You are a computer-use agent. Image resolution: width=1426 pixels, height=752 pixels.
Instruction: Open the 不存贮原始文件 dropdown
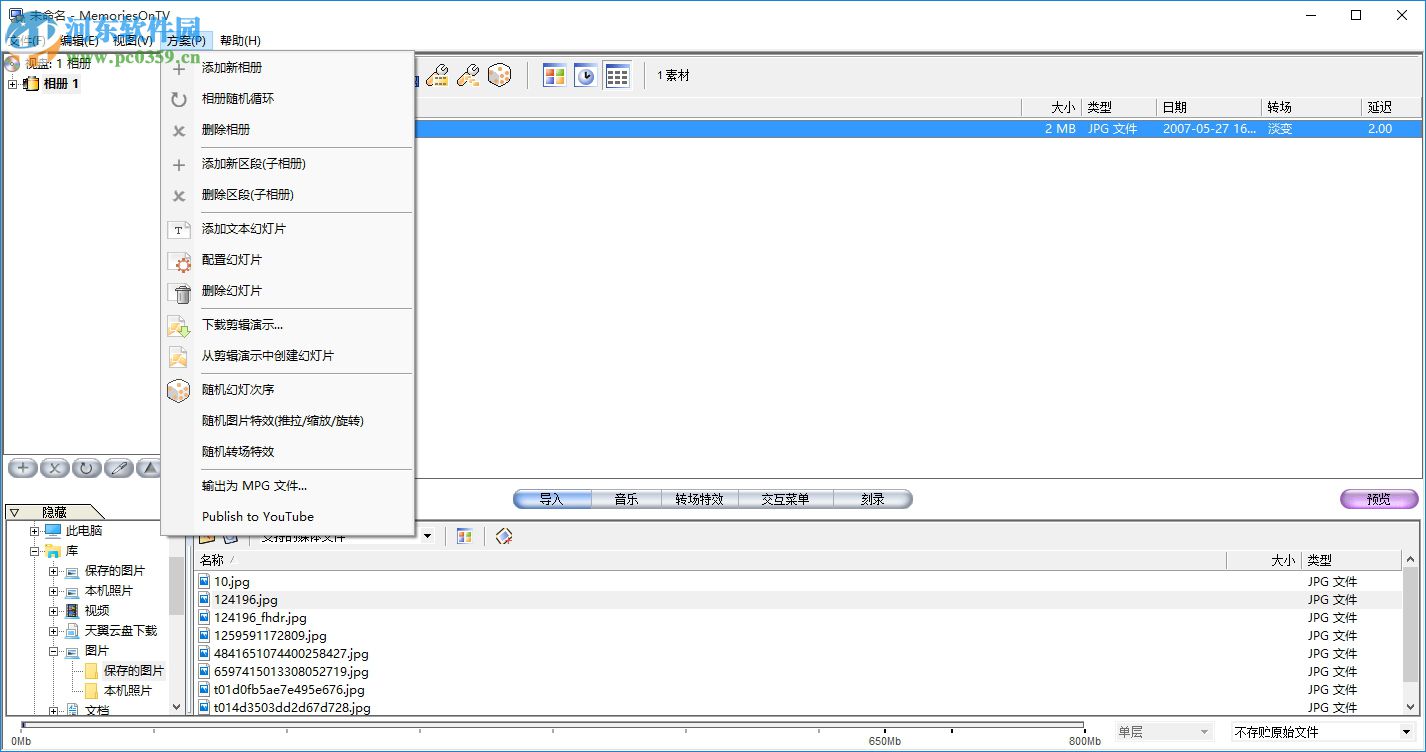tap(1406, 733)
